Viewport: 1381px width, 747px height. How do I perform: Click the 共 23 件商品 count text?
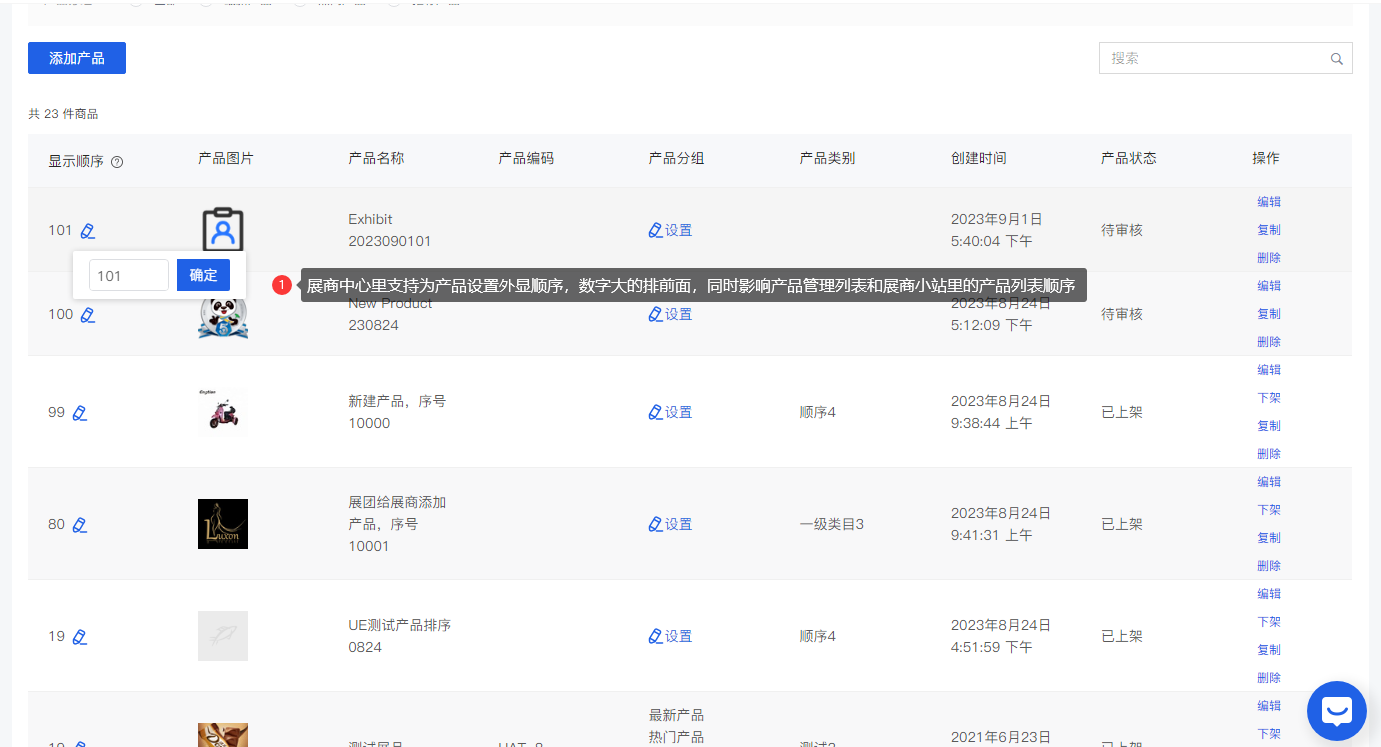(63, 114)
